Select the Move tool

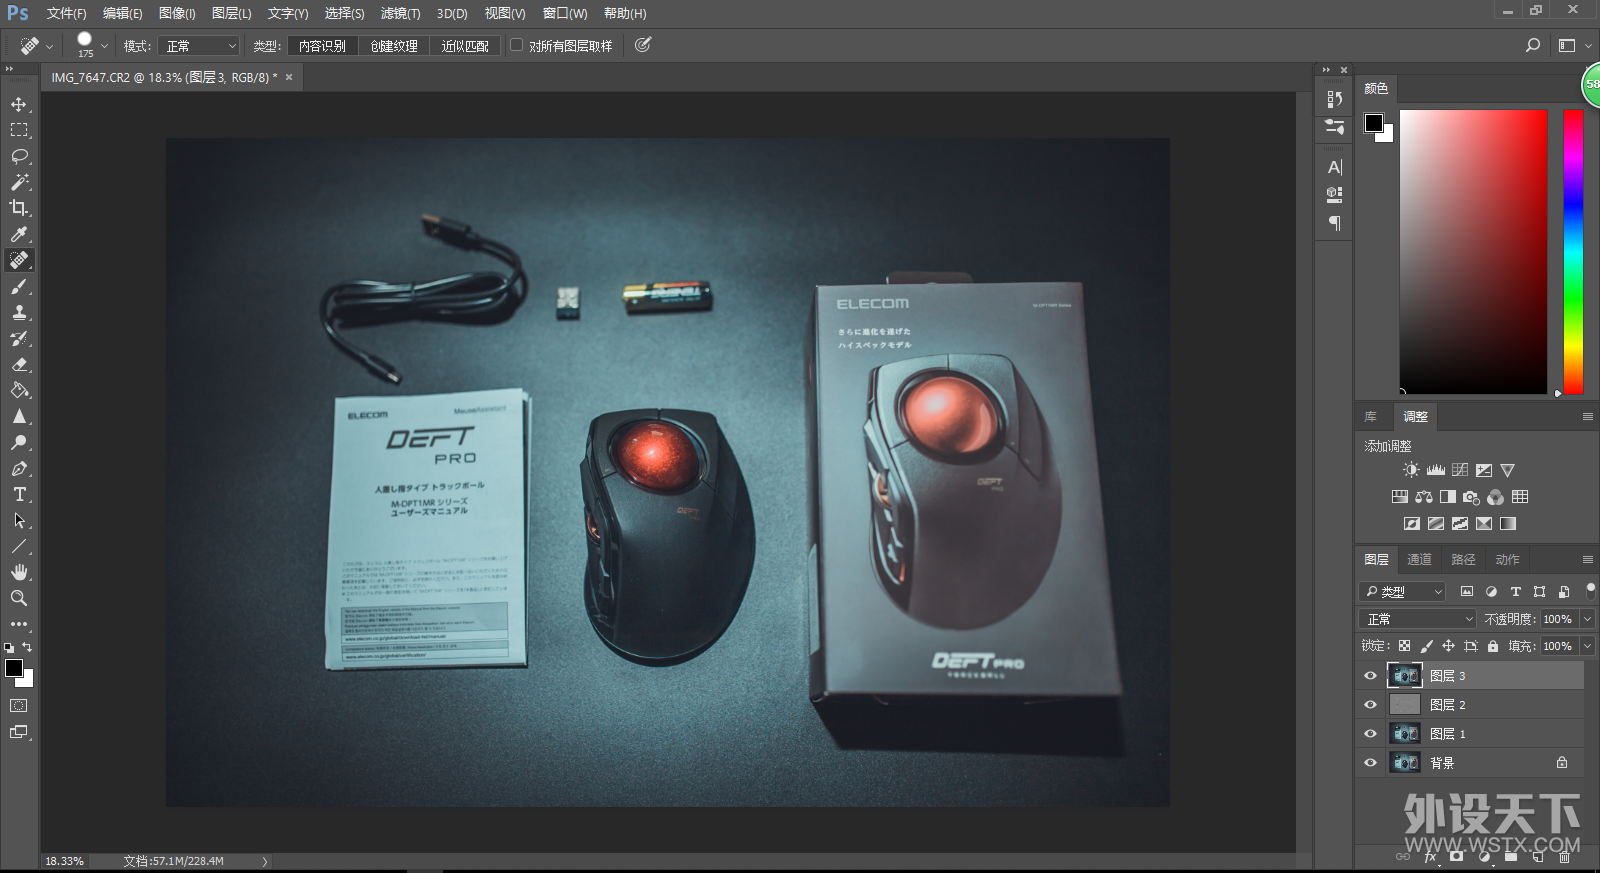point(19,104)
